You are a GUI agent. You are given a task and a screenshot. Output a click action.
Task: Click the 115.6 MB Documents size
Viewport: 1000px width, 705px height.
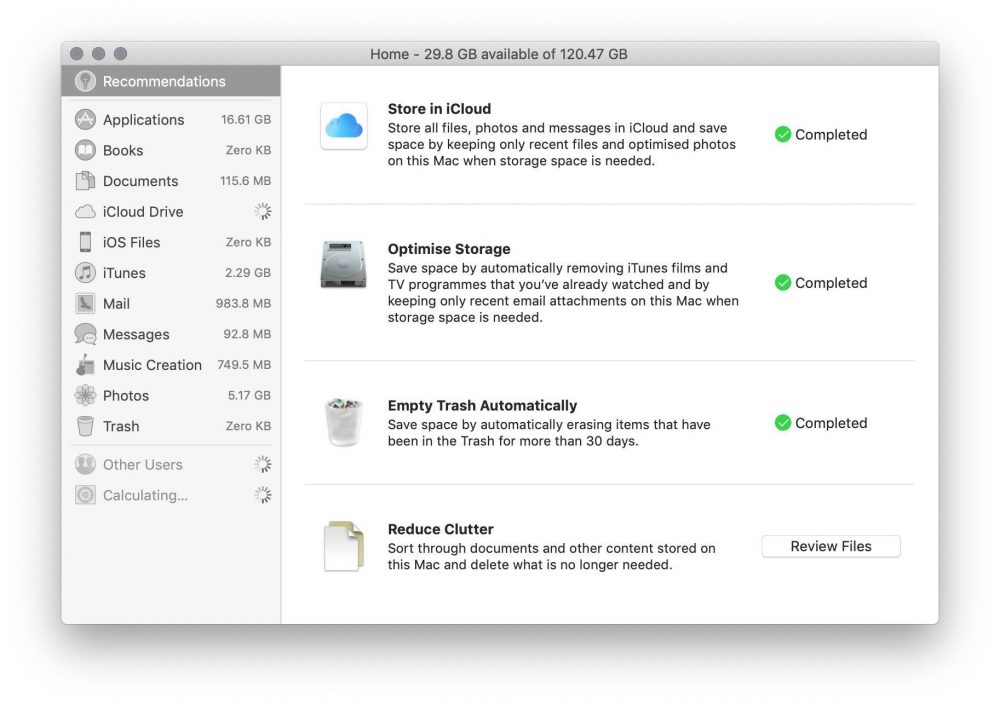point(246,181)
